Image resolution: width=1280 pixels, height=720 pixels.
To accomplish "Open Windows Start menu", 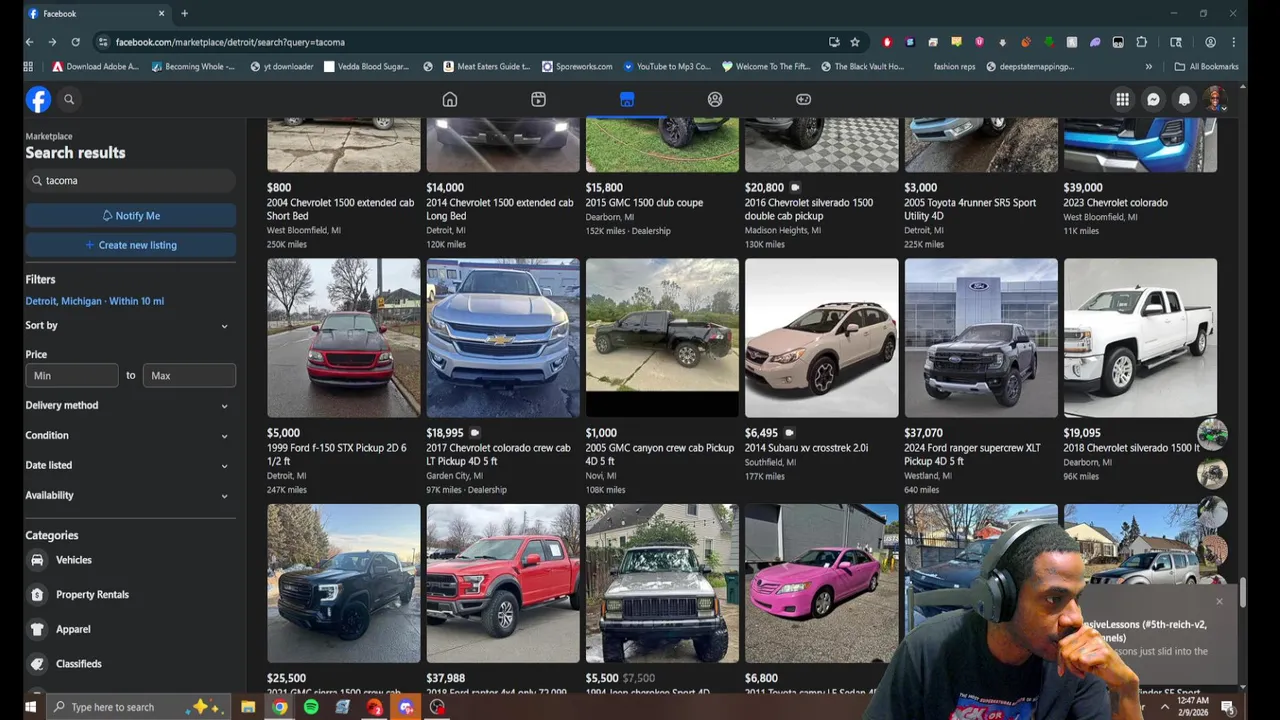I will click(30, 707).
